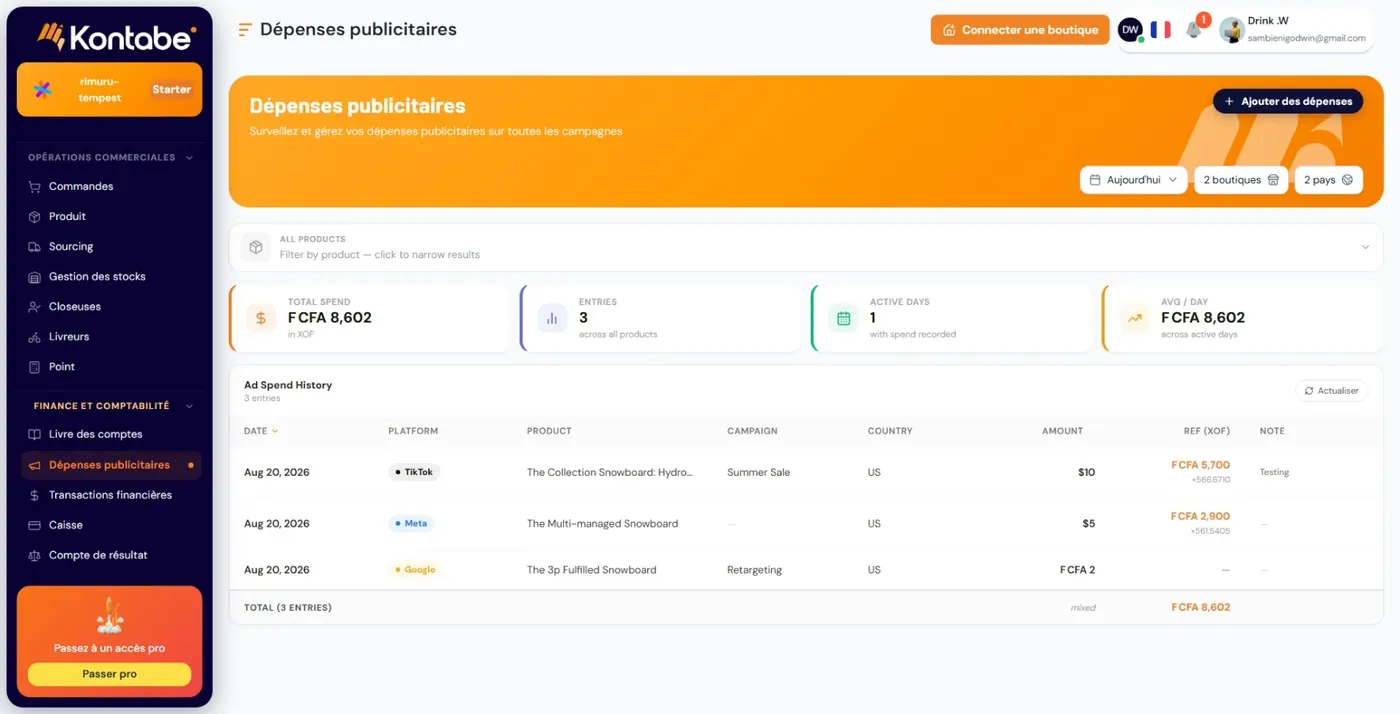Click the user profile photo
The height and width of the screenshot is (714, 1400).
1231,30
